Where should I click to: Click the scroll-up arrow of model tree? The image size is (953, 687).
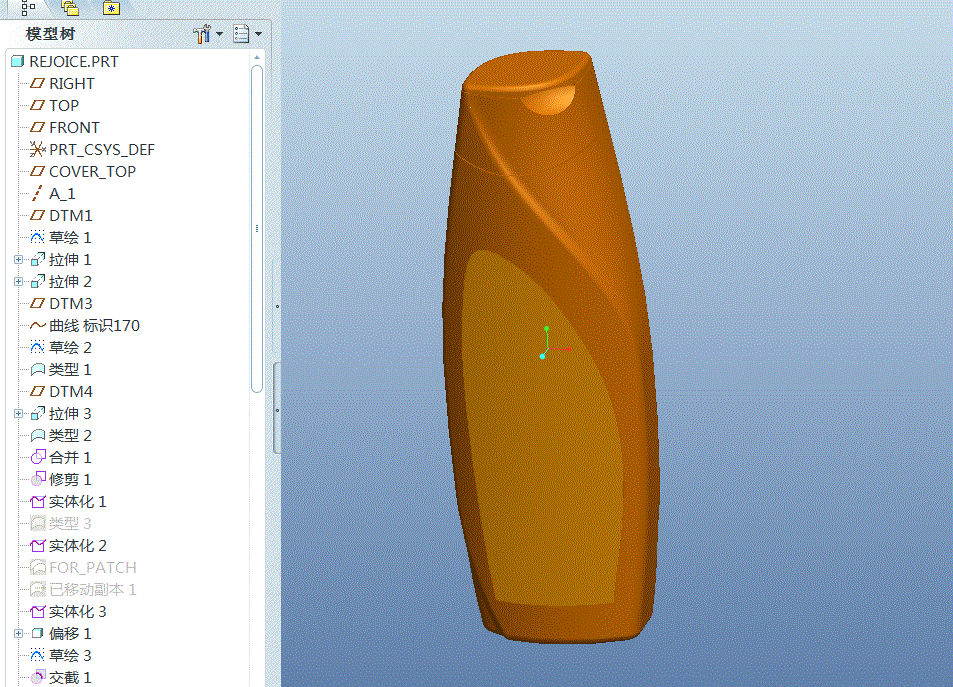tap(257, 57)
